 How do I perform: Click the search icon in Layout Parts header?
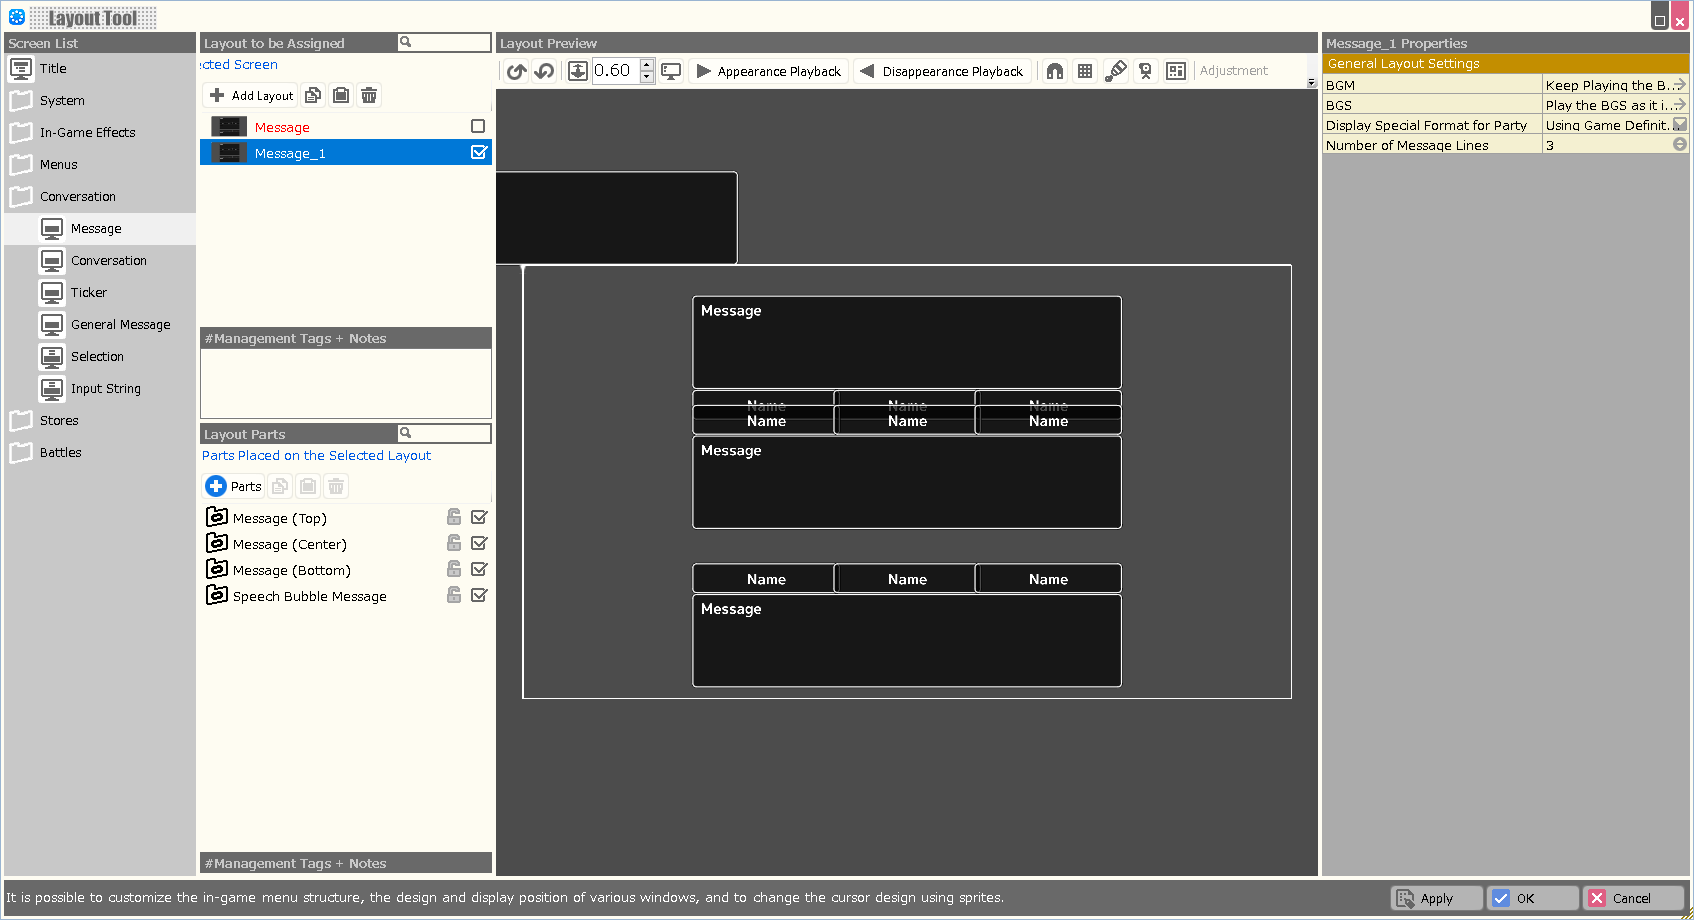tap(405, 433)
